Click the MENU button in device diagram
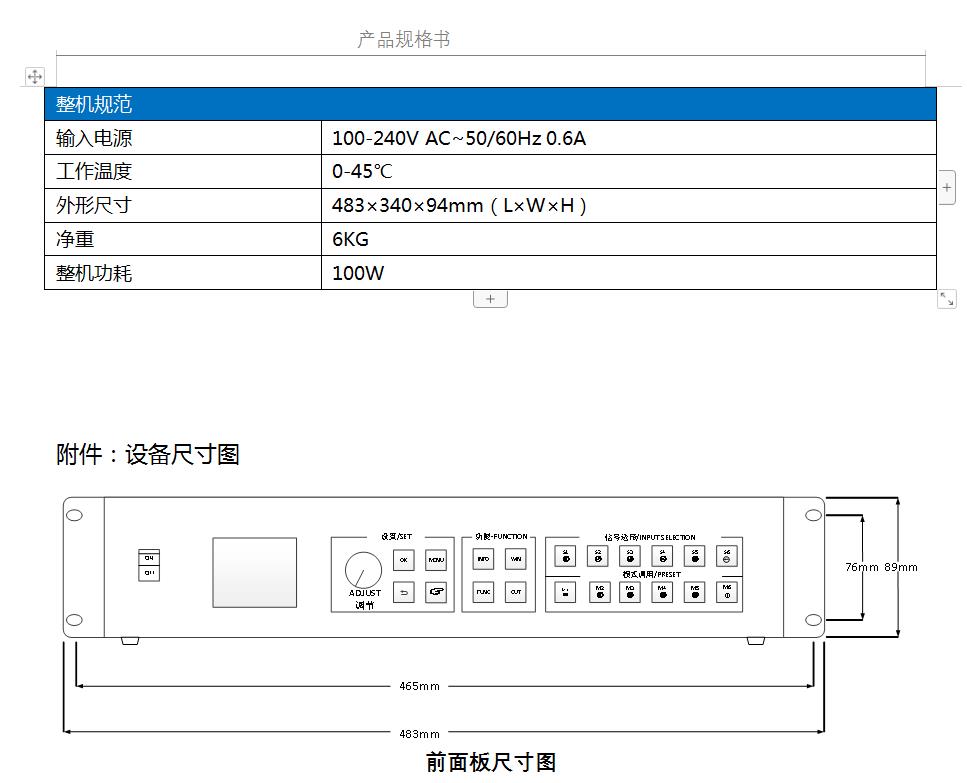The image size is (967, 783). (x=436, y=560)
